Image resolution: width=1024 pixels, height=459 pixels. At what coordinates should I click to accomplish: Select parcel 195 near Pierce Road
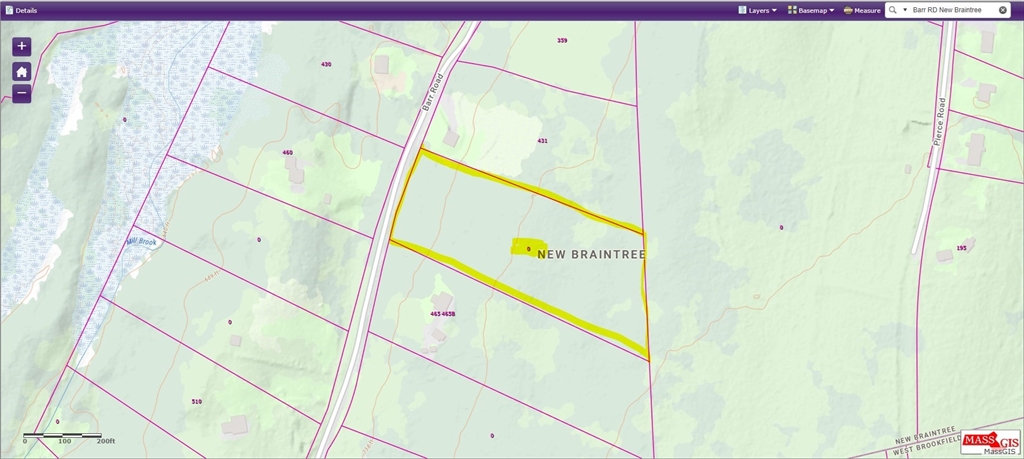pyautogui.click(x=961, y=248)
